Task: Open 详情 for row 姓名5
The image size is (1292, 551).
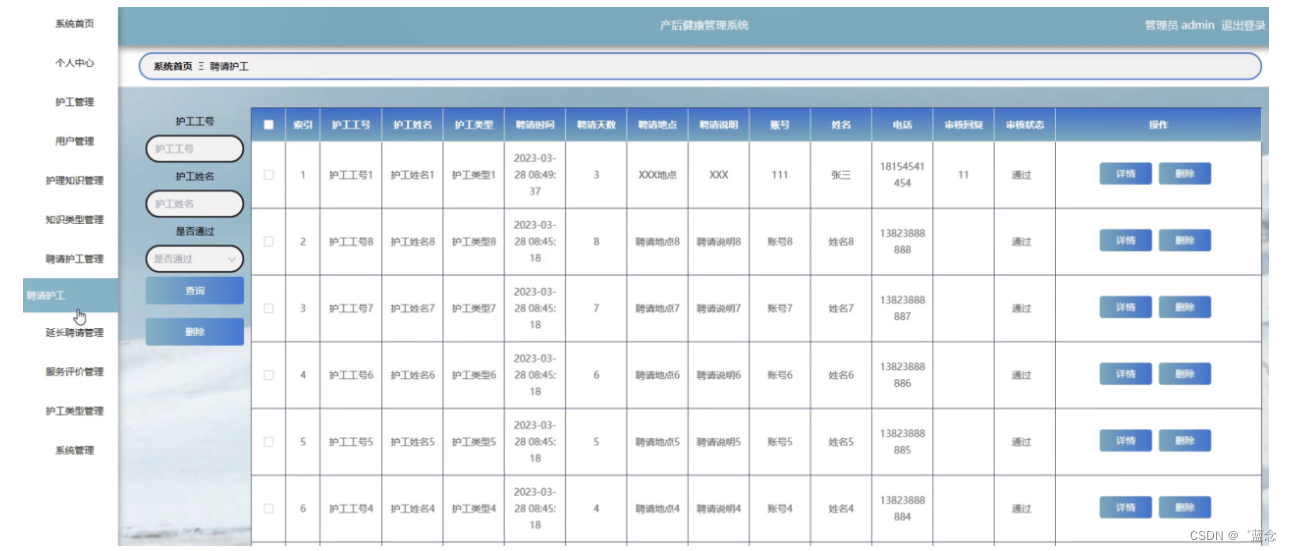Action: point(1126,441)
